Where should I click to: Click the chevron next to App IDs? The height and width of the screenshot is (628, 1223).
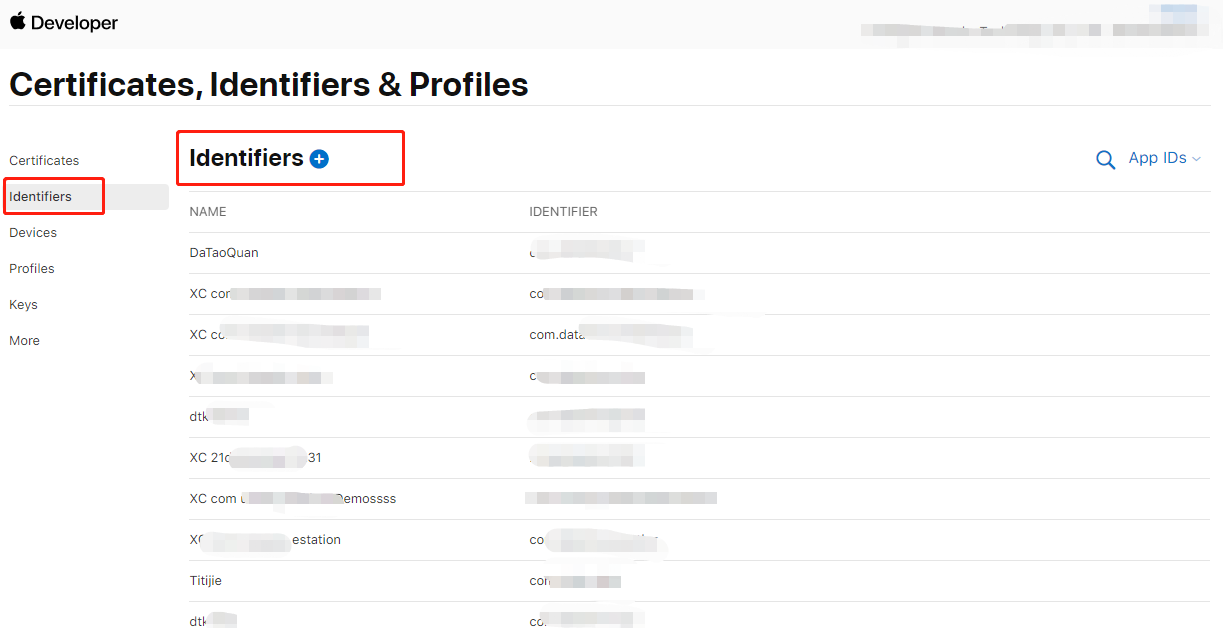tap(1196, 159)
